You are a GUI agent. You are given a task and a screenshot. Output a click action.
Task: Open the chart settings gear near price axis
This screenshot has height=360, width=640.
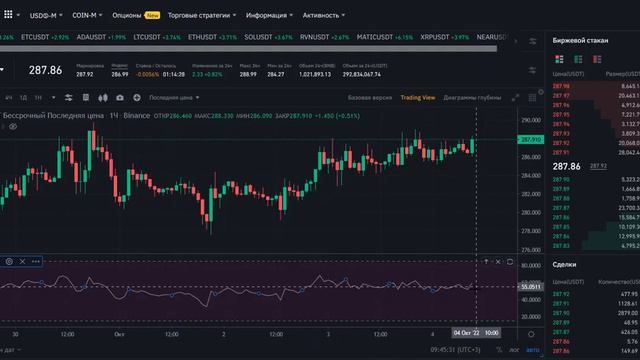[x=541, y=92]
